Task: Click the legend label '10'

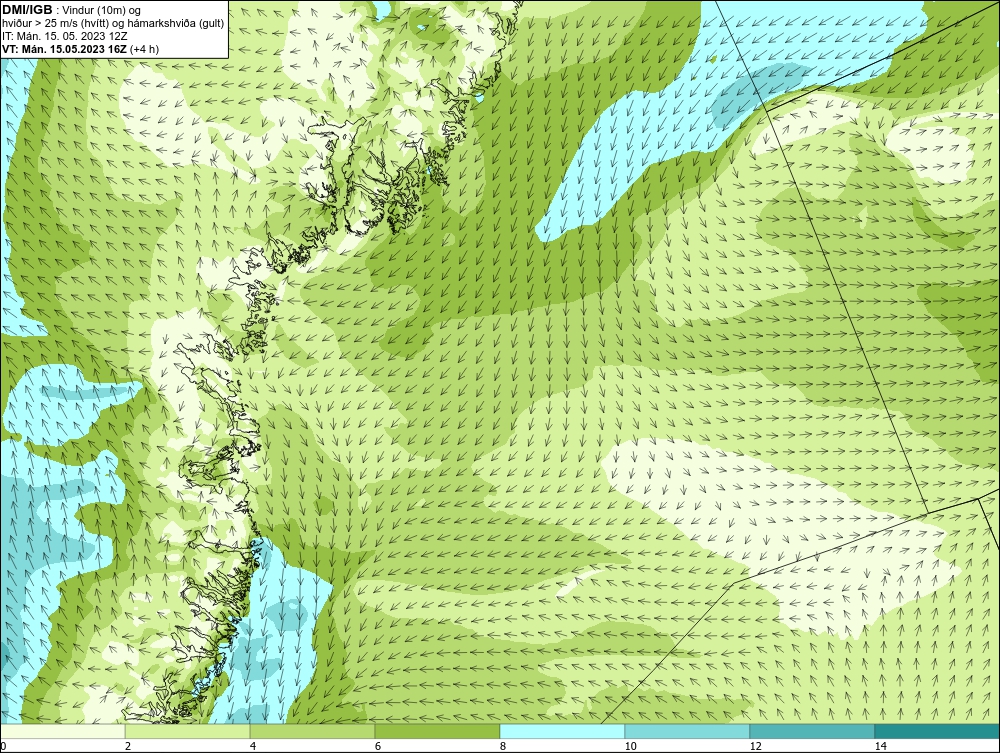Action: coord(630,747)
